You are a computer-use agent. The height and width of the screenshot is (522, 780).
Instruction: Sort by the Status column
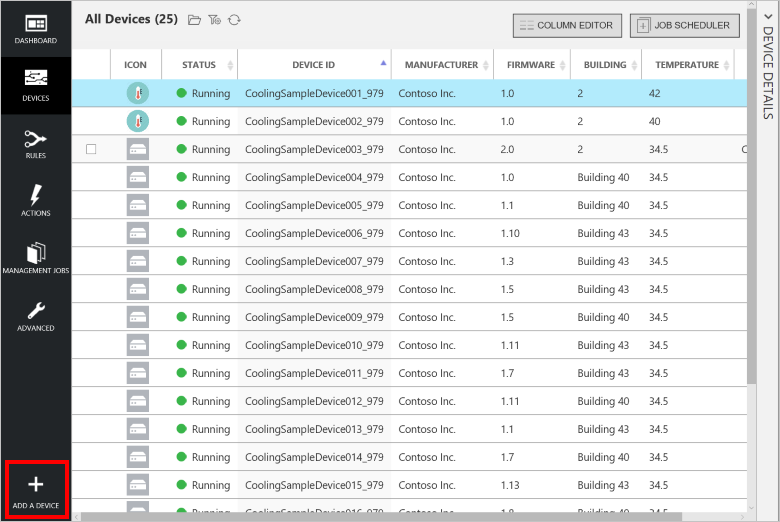(199, 65)
